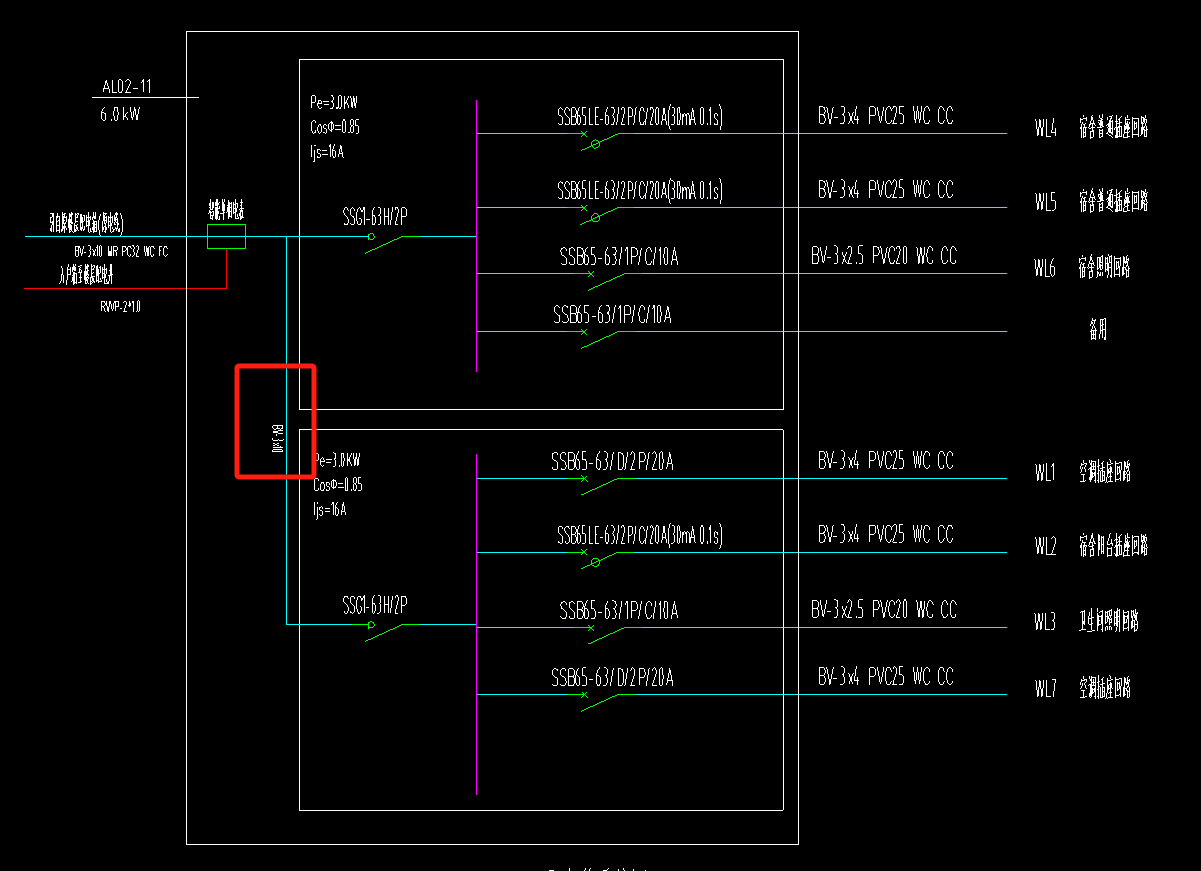The image size is (1201, 871).
Task: Select the vertical BV-3x10 text on the riser line
Action: pos(278,438)
